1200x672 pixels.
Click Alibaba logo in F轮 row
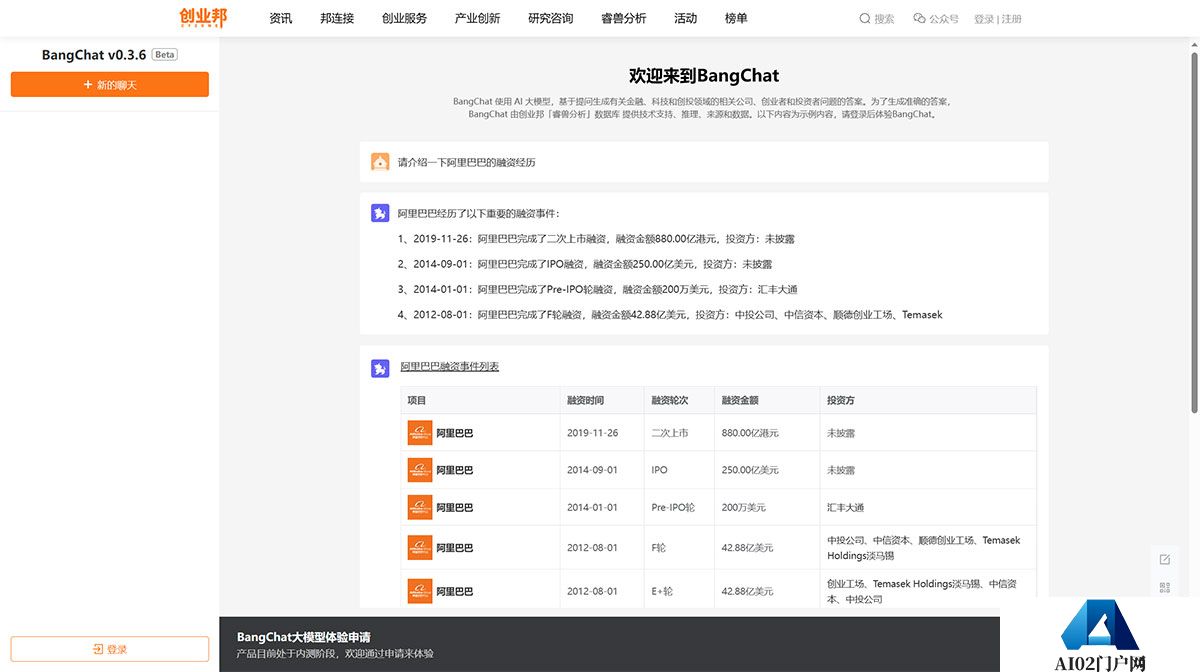tap(420, 548)
